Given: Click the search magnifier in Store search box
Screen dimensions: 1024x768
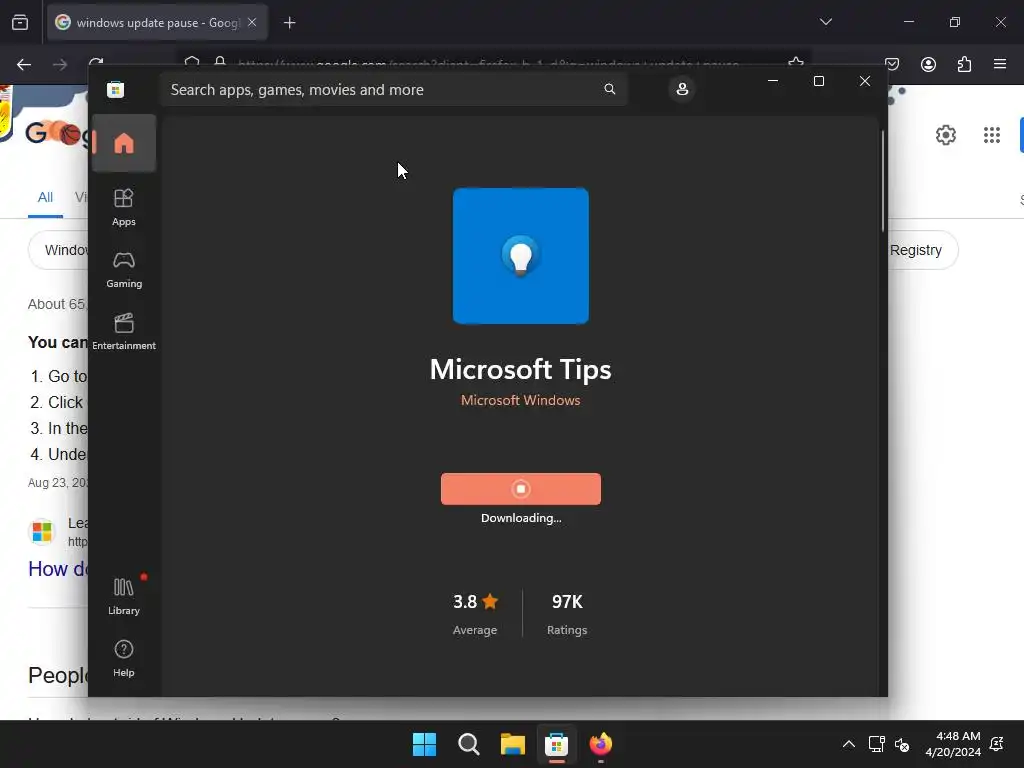Looking at the screenshot, I should point(609,89).
